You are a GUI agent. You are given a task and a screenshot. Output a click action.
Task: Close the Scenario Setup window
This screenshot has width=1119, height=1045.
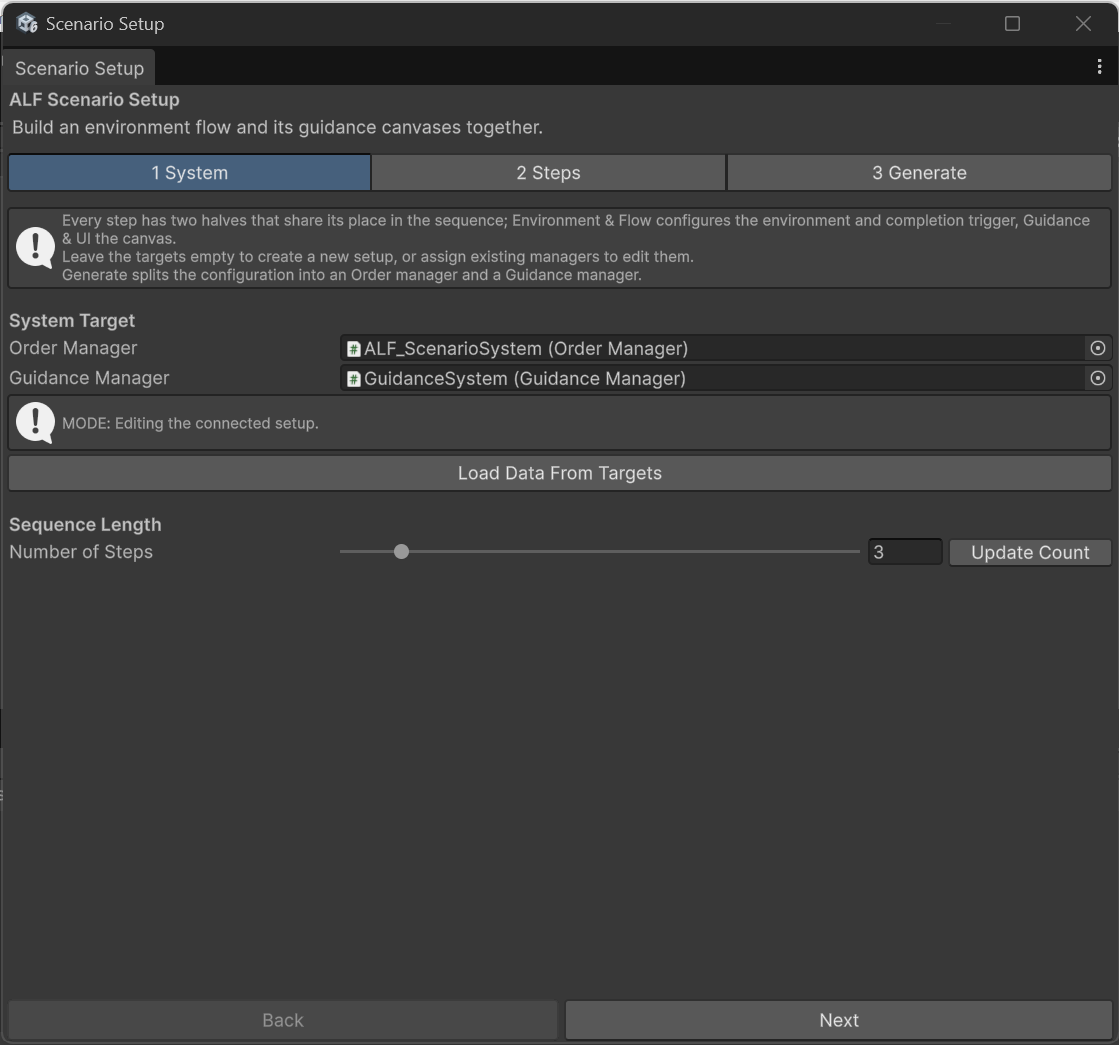tap(1083, 24)
